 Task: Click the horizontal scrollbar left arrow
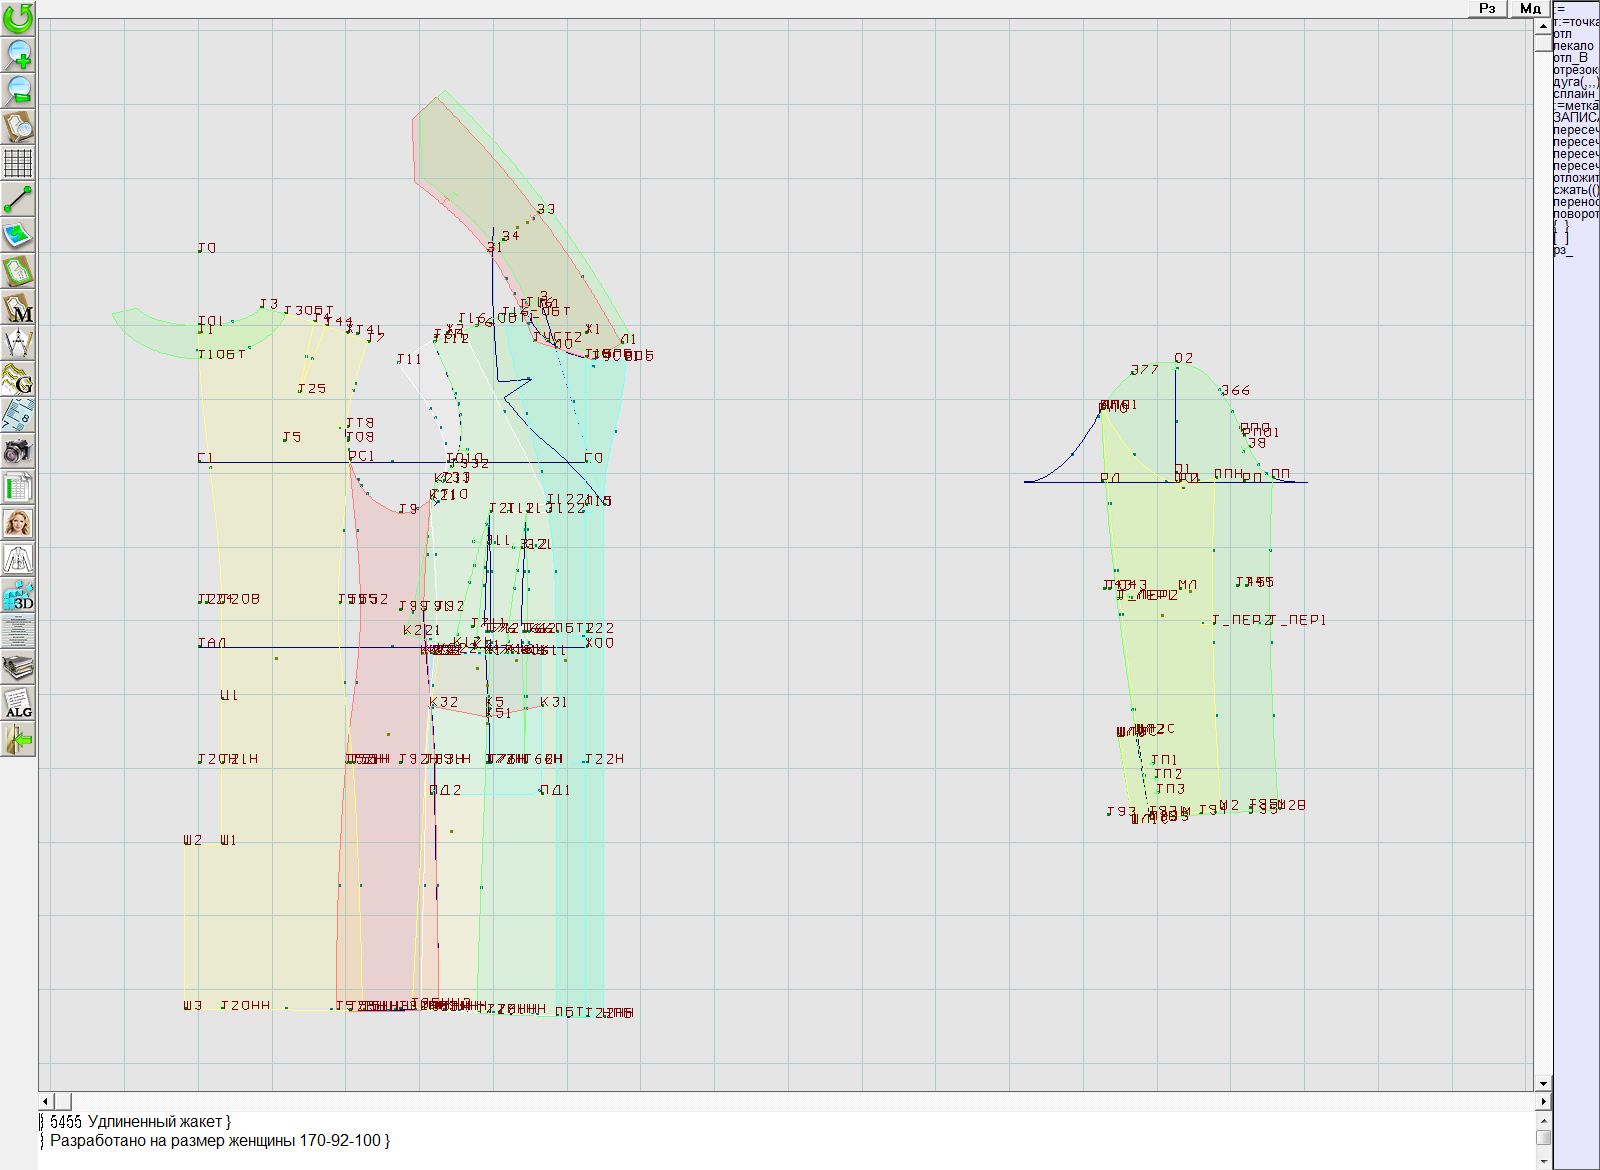[x=47, y=1101]
